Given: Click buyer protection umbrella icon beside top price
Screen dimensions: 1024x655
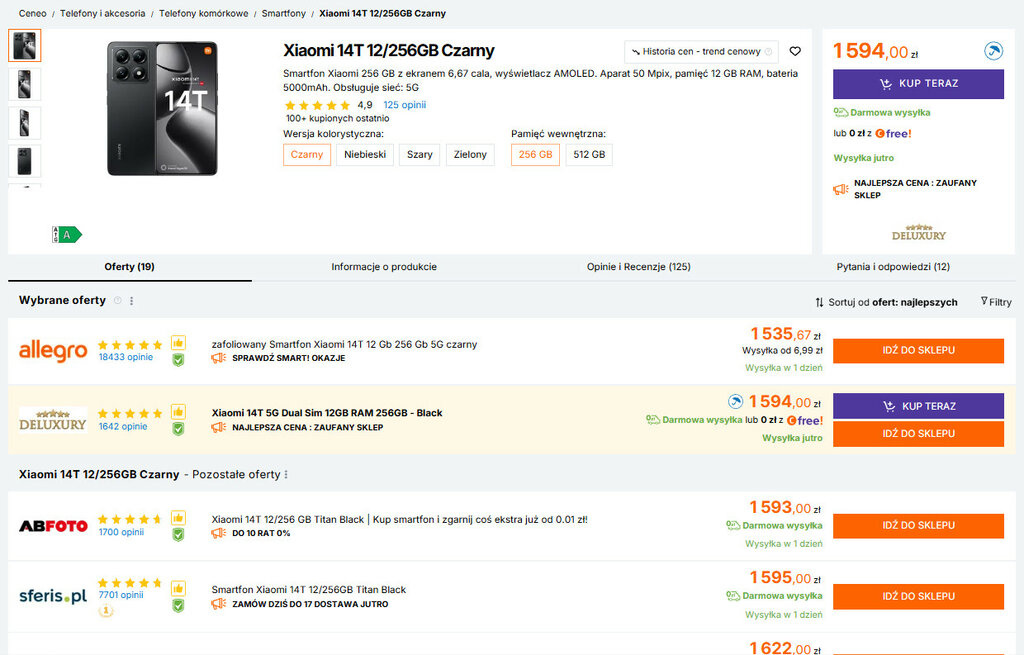Looking at the screenshot, I should (x=993, y=51).
